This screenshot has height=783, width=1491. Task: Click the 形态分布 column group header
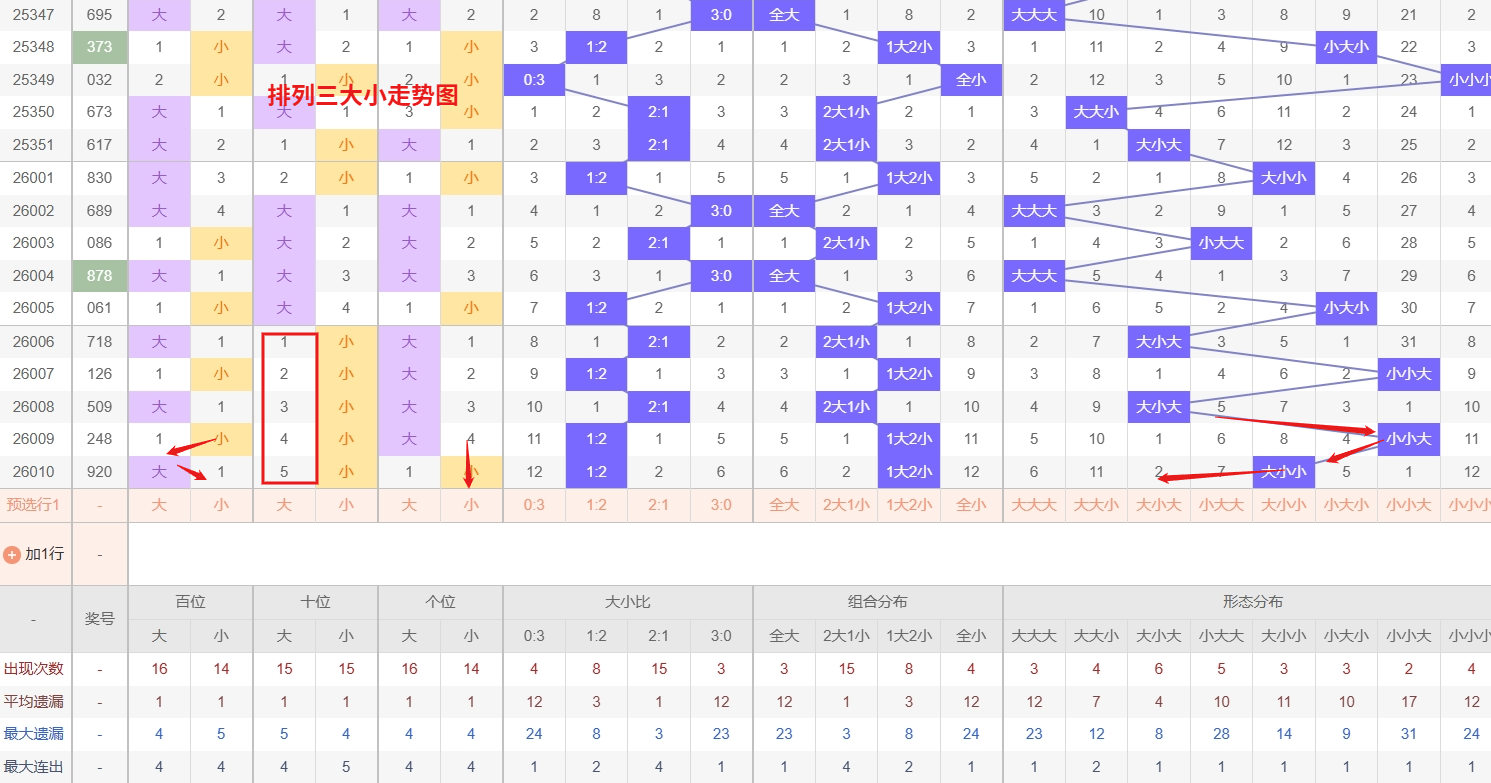pyautogui.click(x=1252, y=602)
